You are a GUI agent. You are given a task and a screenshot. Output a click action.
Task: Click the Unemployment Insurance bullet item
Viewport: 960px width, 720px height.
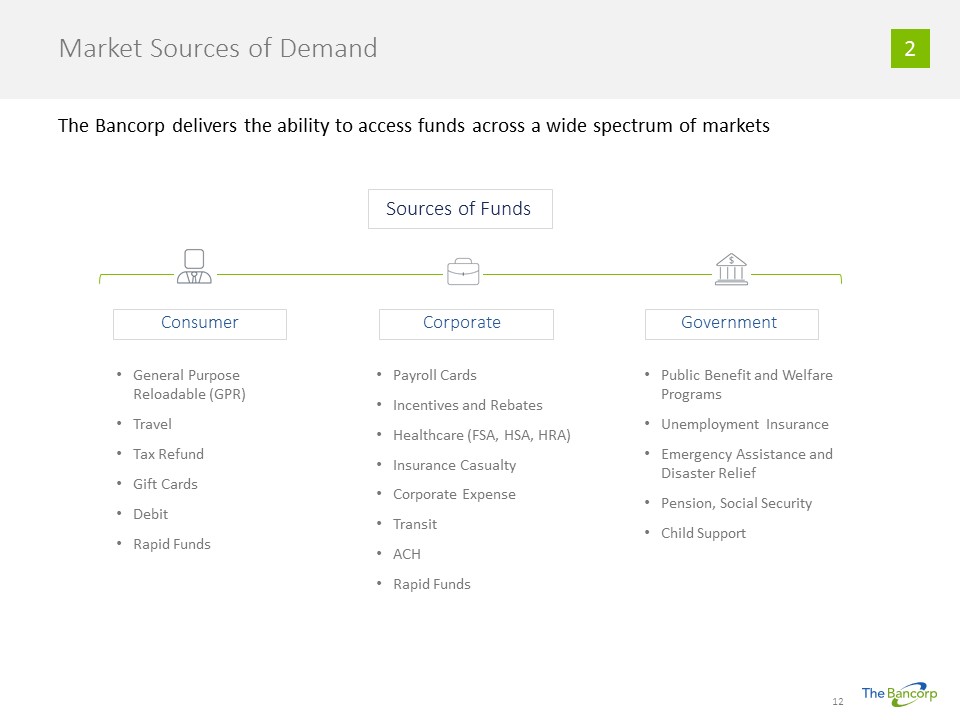pyautogui.click(x=744, y=424)
